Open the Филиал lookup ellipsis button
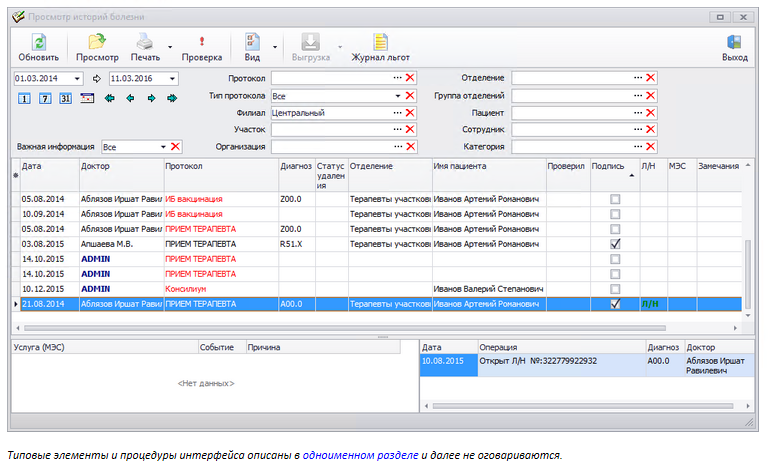This screenshot has height=466, width=771. tap(397, 113)
